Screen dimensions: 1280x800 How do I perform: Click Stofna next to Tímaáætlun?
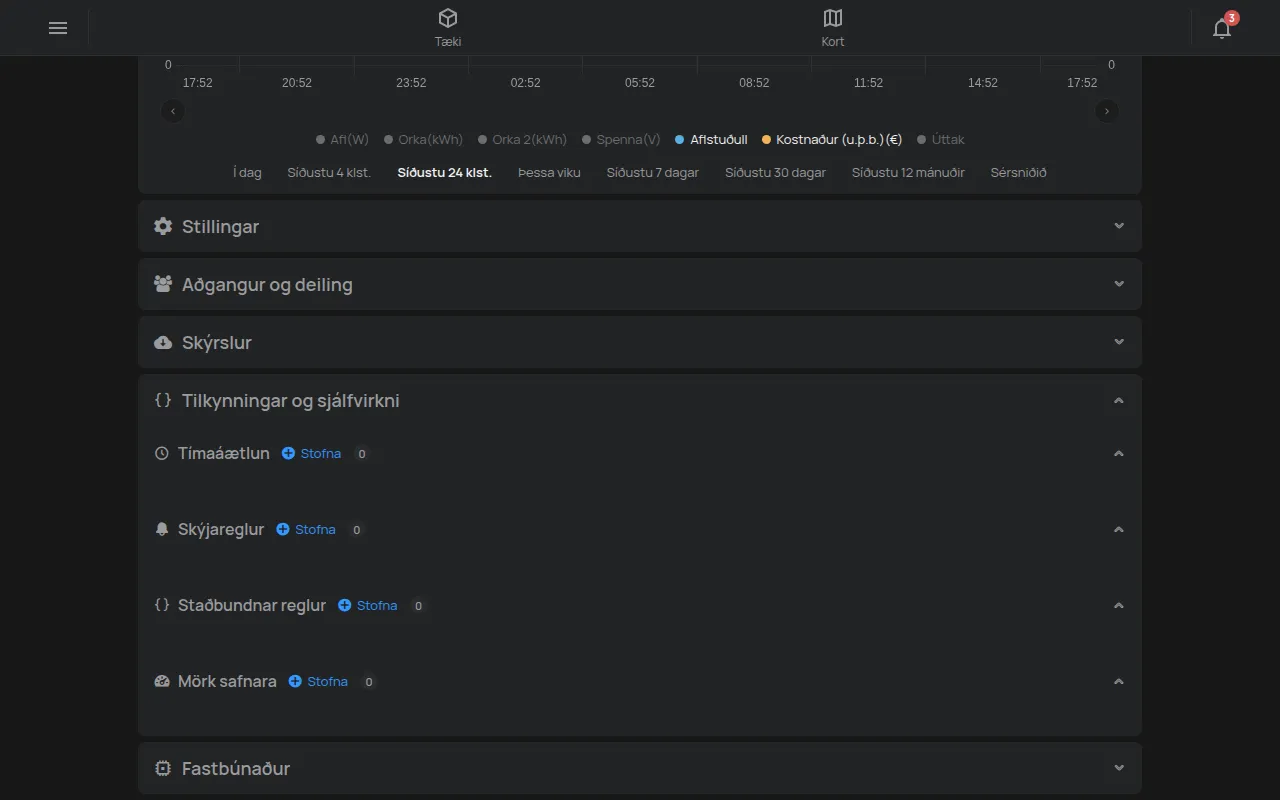(x=312, y=453)
